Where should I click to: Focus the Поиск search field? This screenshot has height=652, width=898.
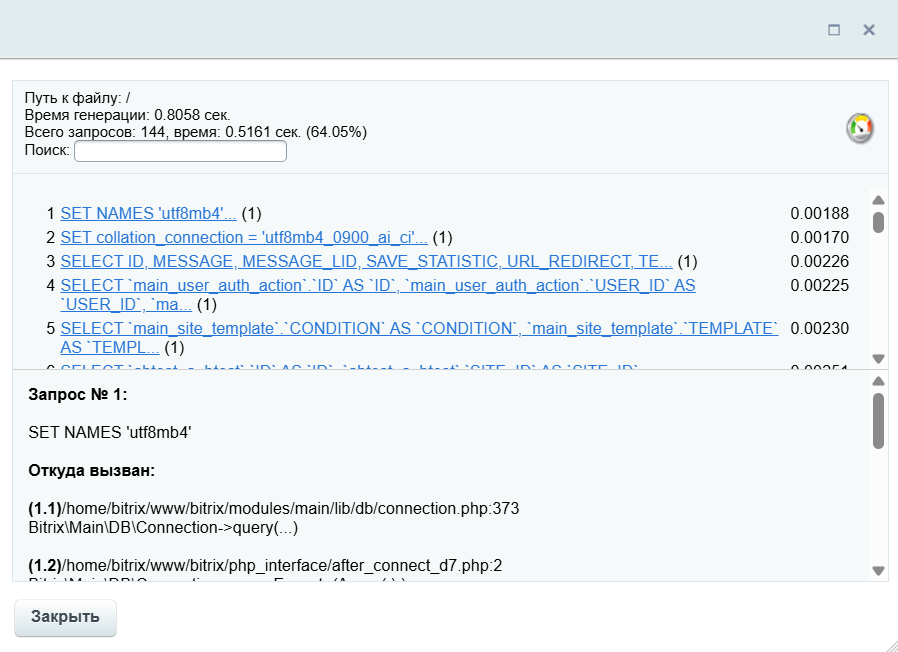click(180, 151)
